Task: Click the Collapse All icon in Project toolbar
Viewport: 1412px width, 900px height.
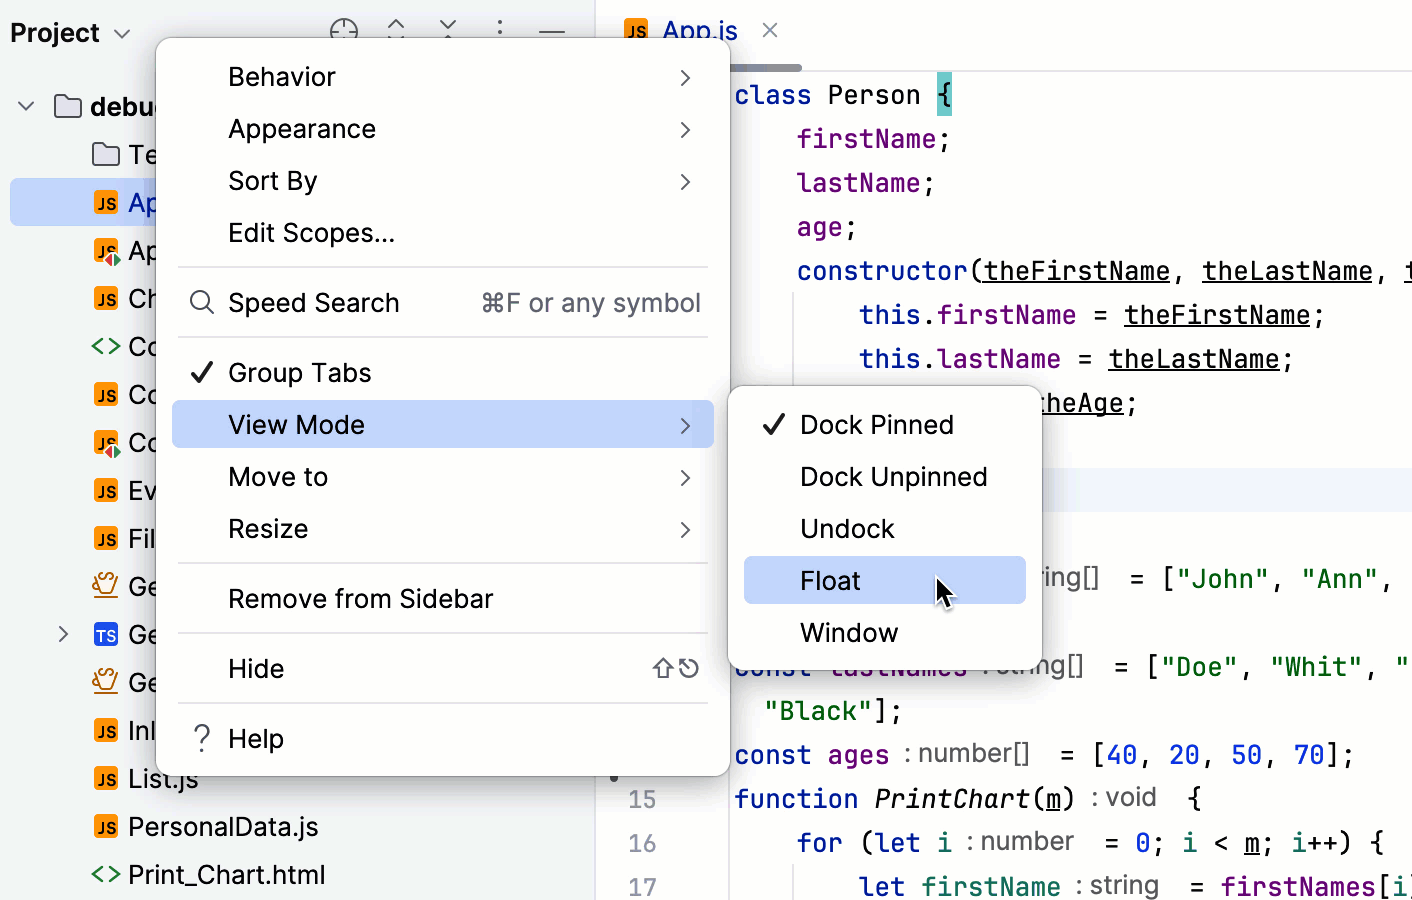Action: (448, 29)
